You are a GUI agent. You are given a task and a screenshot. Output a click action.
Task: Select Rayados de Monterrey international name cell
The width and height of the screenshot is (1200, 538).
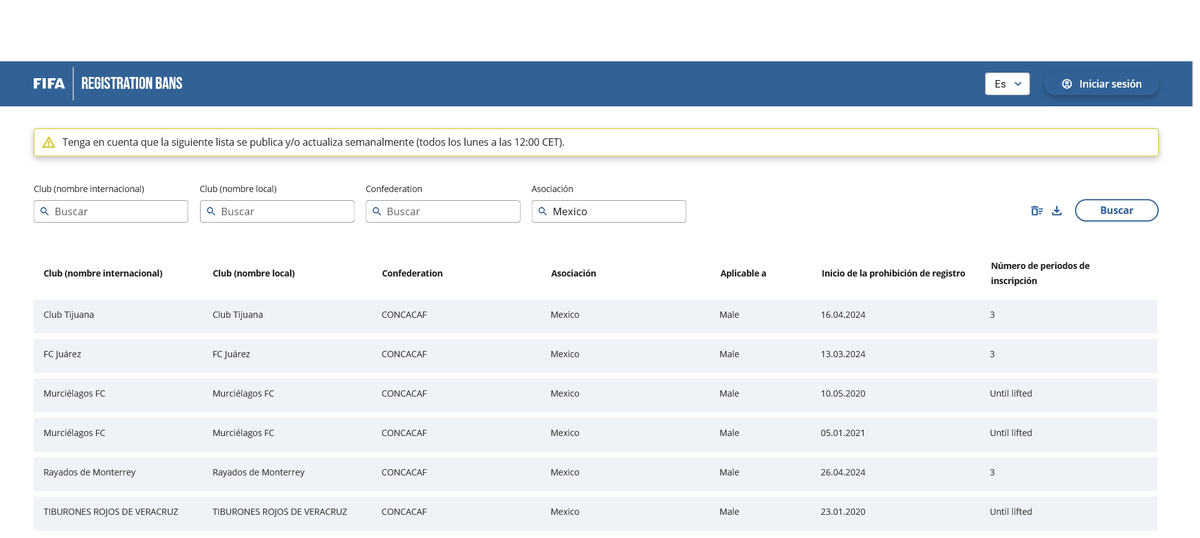[x=90, y=472]
